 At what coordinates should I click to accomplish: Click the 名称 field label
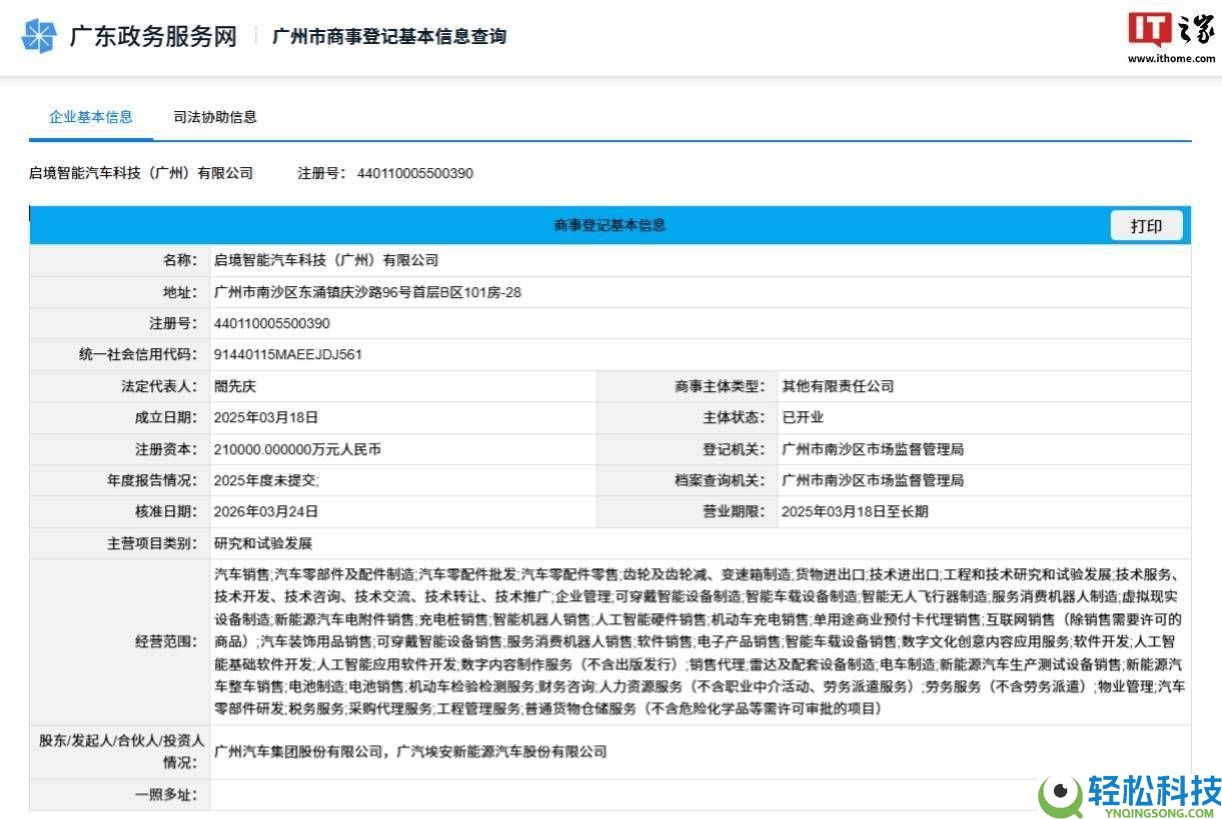pos(180,260)
